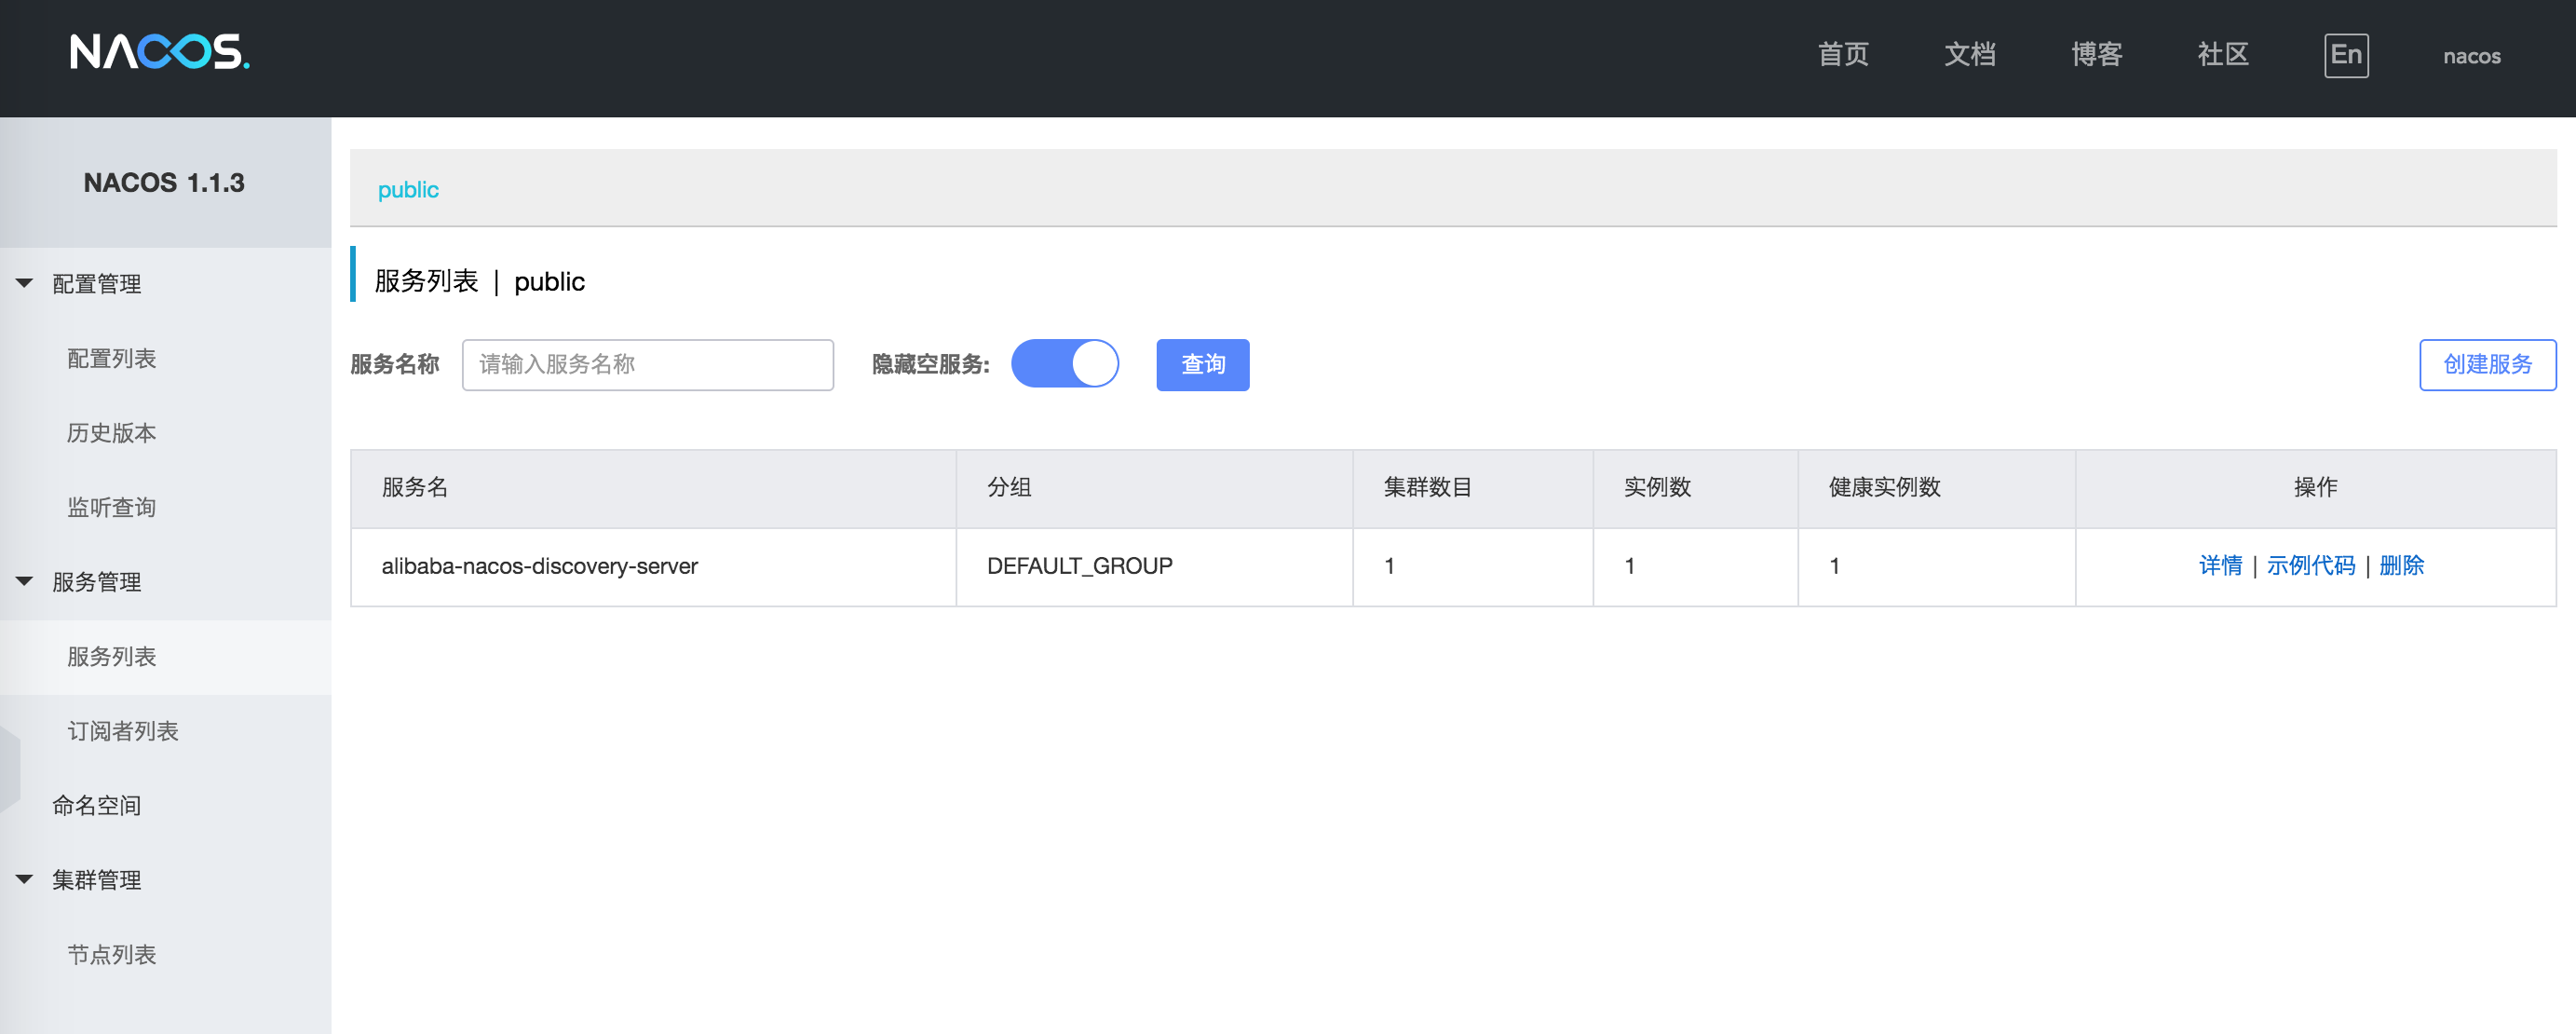Open 首页 in top navigation
Image resolution: width=2576 pixels, height=1034 pixels.
1842,55
